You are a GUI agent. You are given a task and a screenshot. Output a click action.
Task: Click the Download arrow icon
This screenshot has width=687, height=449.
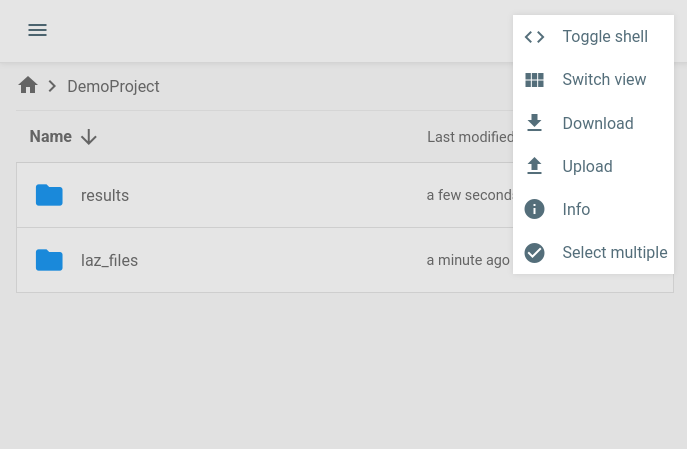(x=535, y=123)
